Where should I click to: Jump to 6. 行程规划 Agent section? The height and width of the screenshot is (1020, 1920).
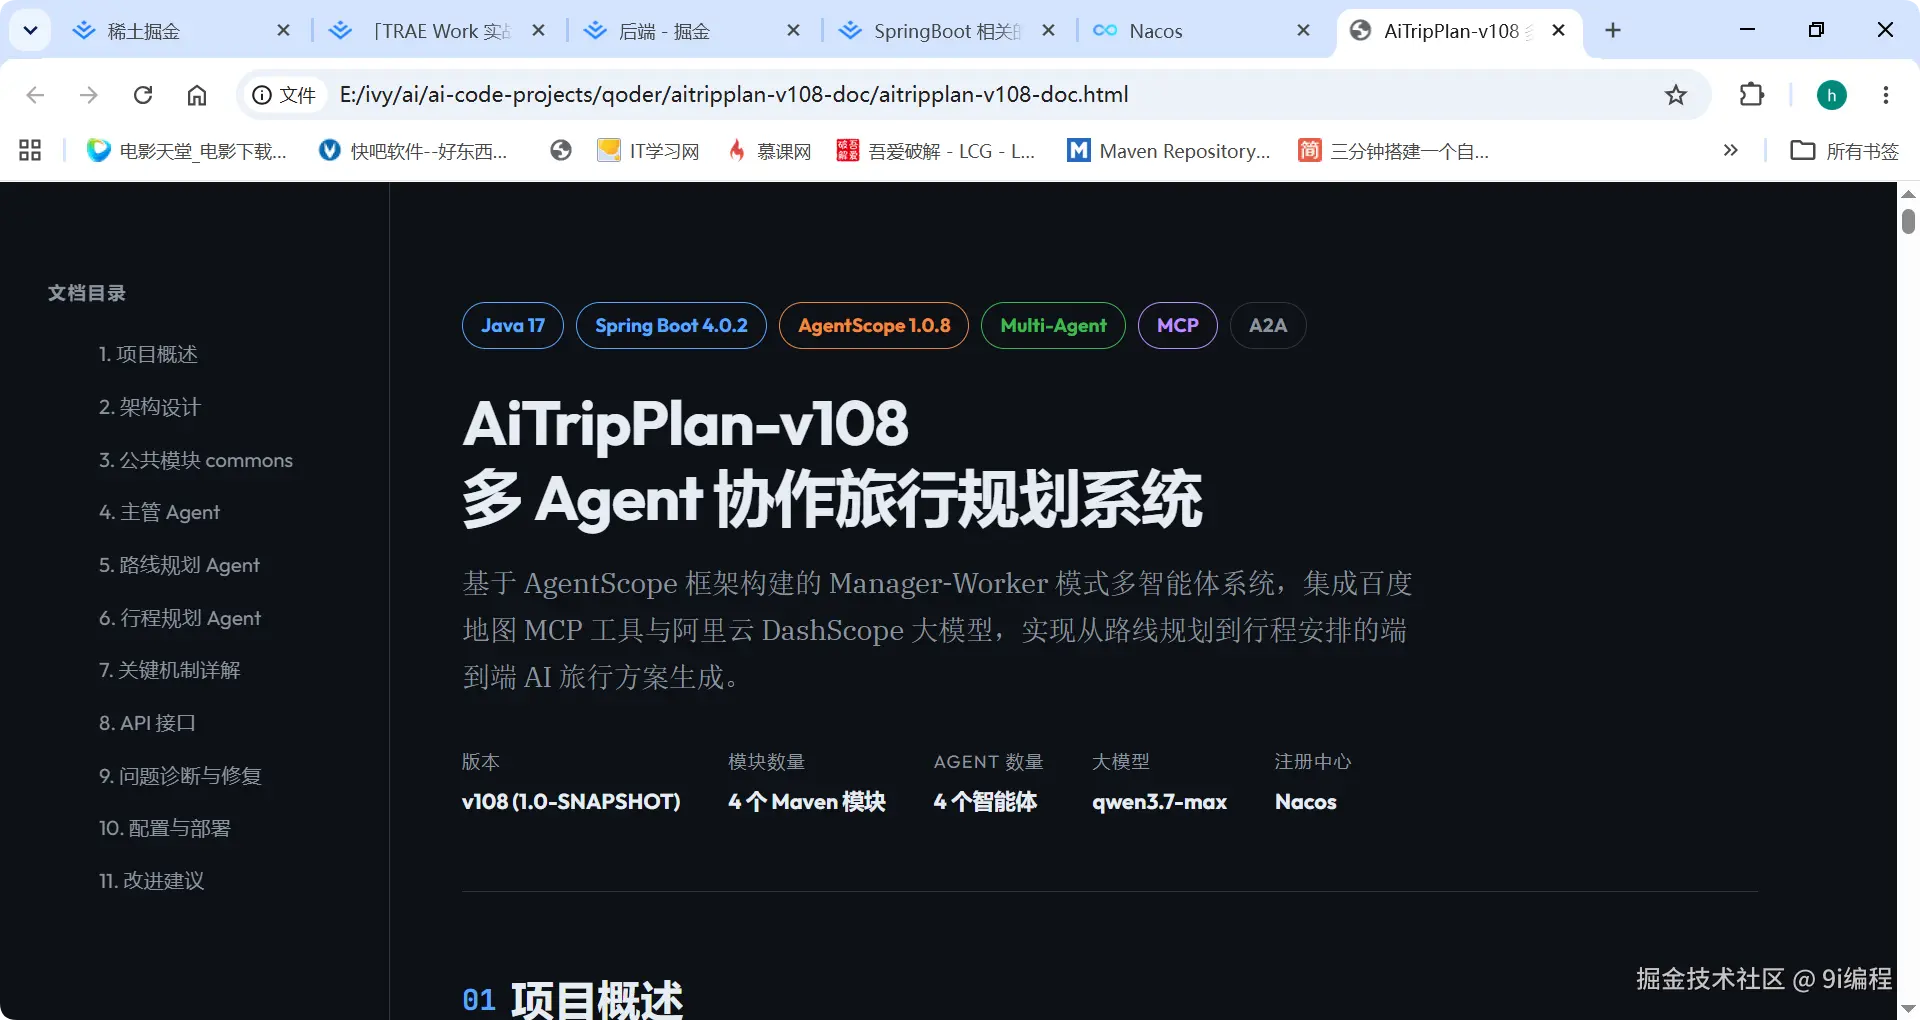click(x=180, y=619)
